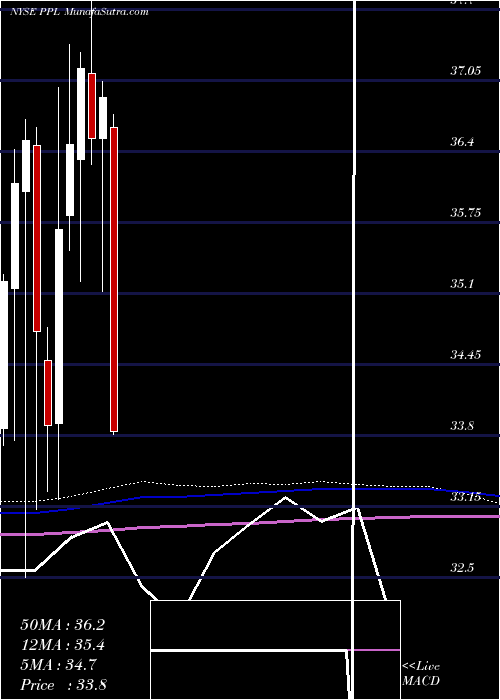Click the 'Price : 33.8' readout
This screenshot has width=500, height=700.
click(63, 685)
